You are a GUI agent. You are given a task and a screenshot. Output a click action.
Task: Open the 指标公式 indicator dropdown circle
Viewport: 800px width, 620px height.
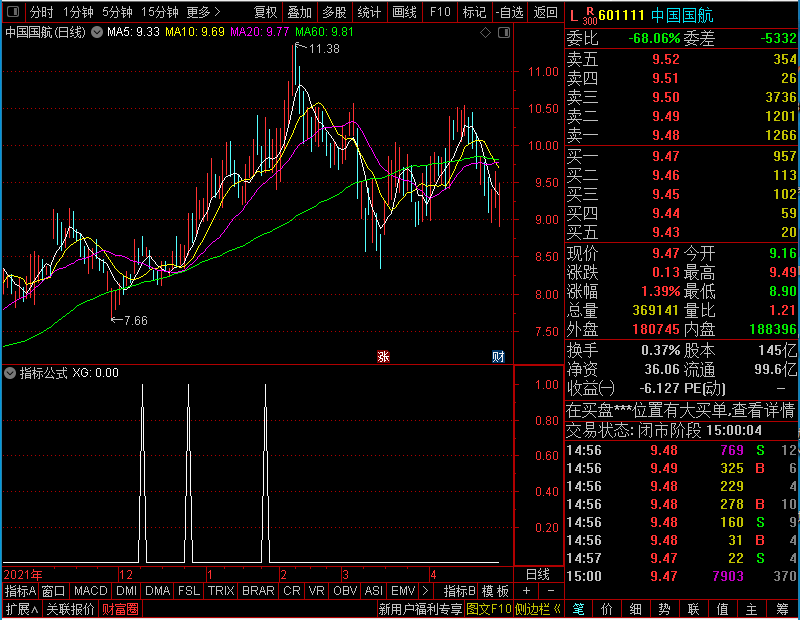[10, 374]
